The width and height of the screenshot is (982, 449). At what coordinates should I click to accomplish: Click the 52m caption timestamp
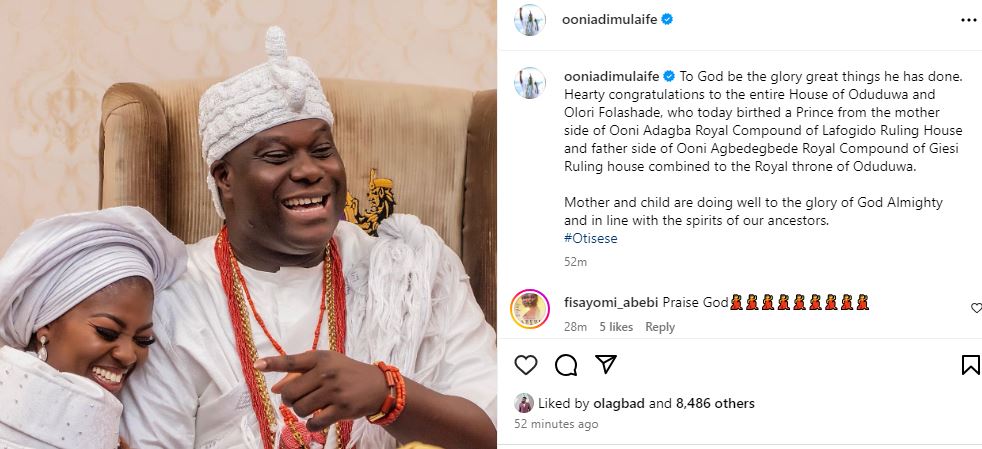(575, 262)
